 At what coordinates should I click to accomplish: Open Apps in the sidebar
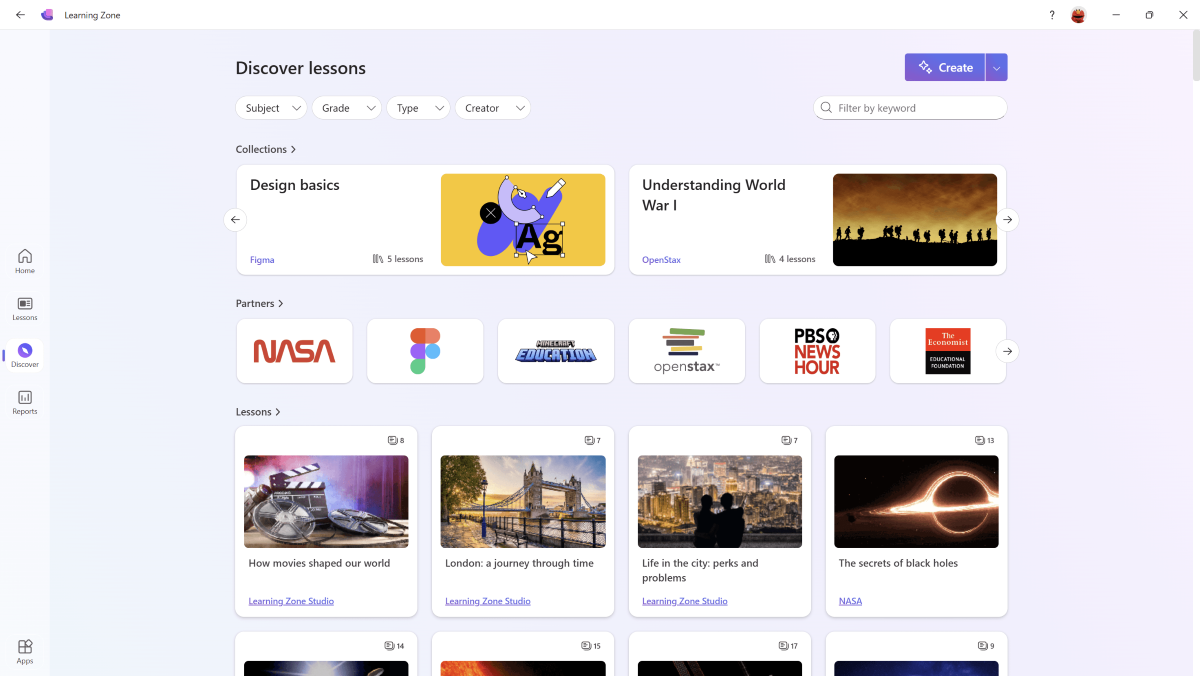click(25, 652)
